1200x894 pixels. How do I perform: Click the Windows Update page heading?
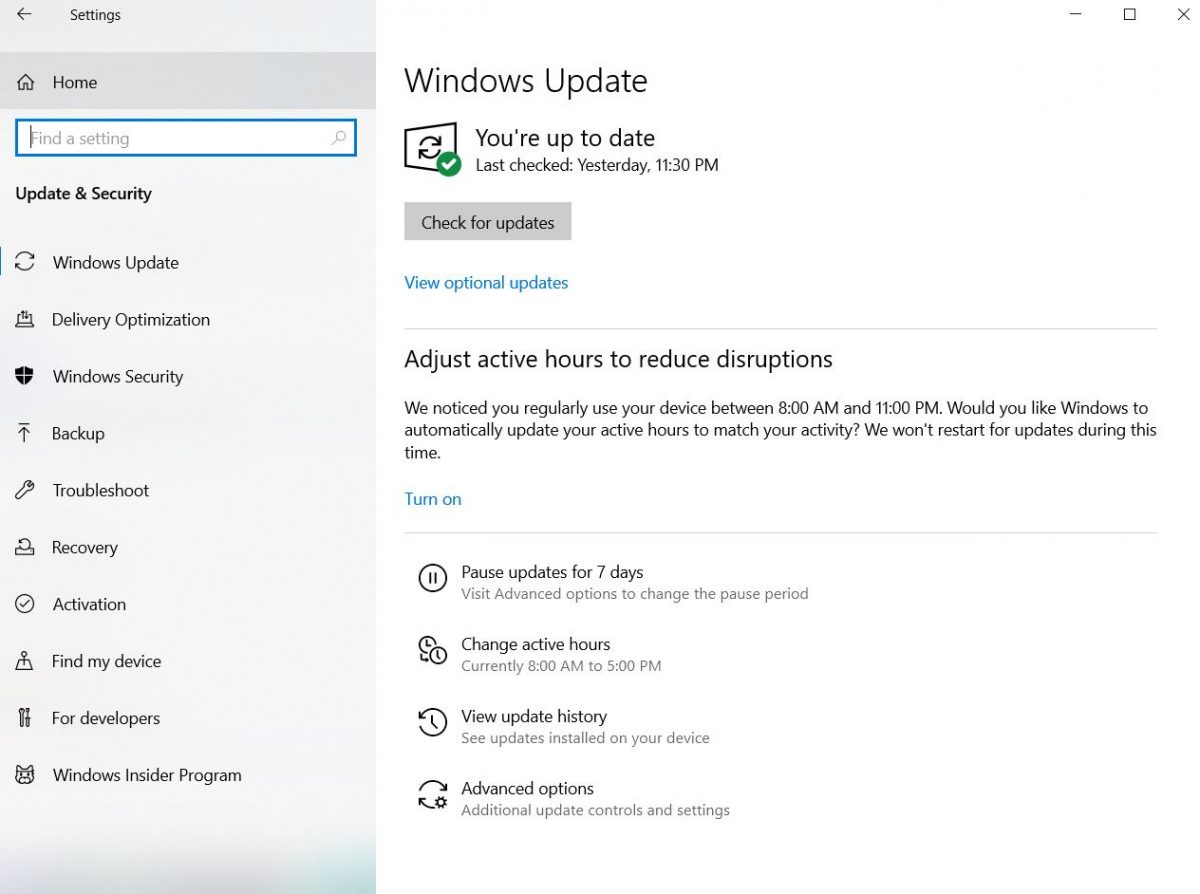(x=526, y=81)
